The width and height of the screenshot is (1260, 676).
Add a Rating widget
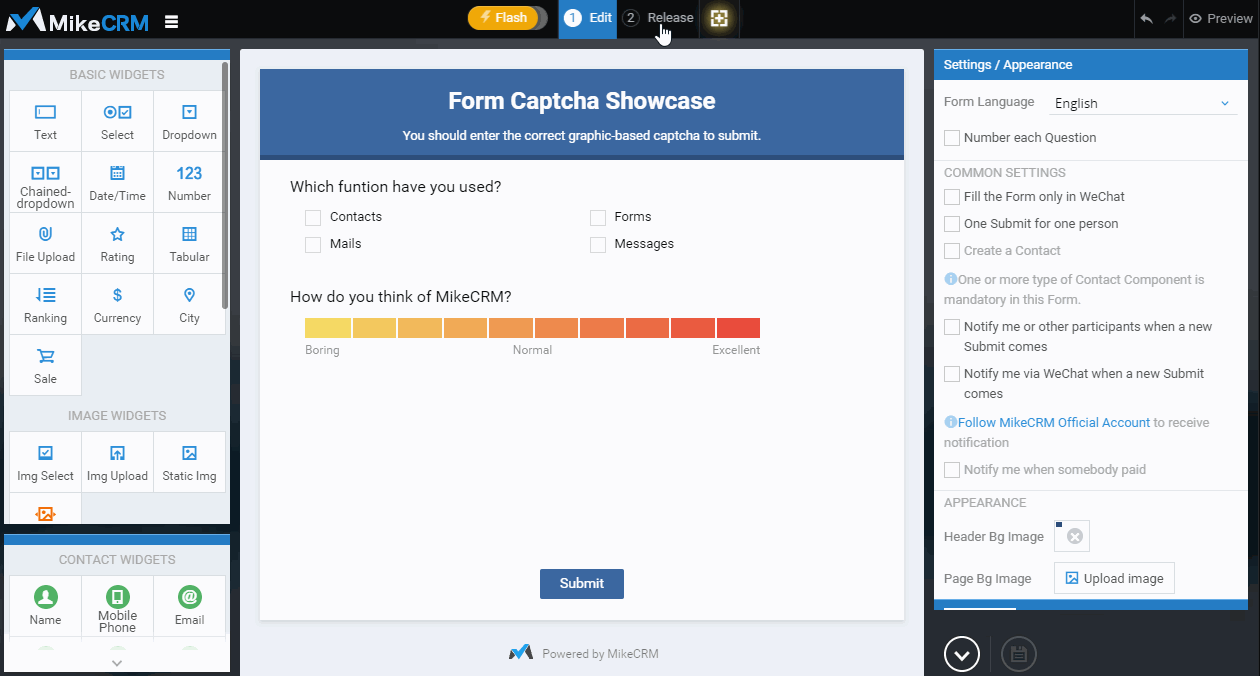(x=117, y=243)
